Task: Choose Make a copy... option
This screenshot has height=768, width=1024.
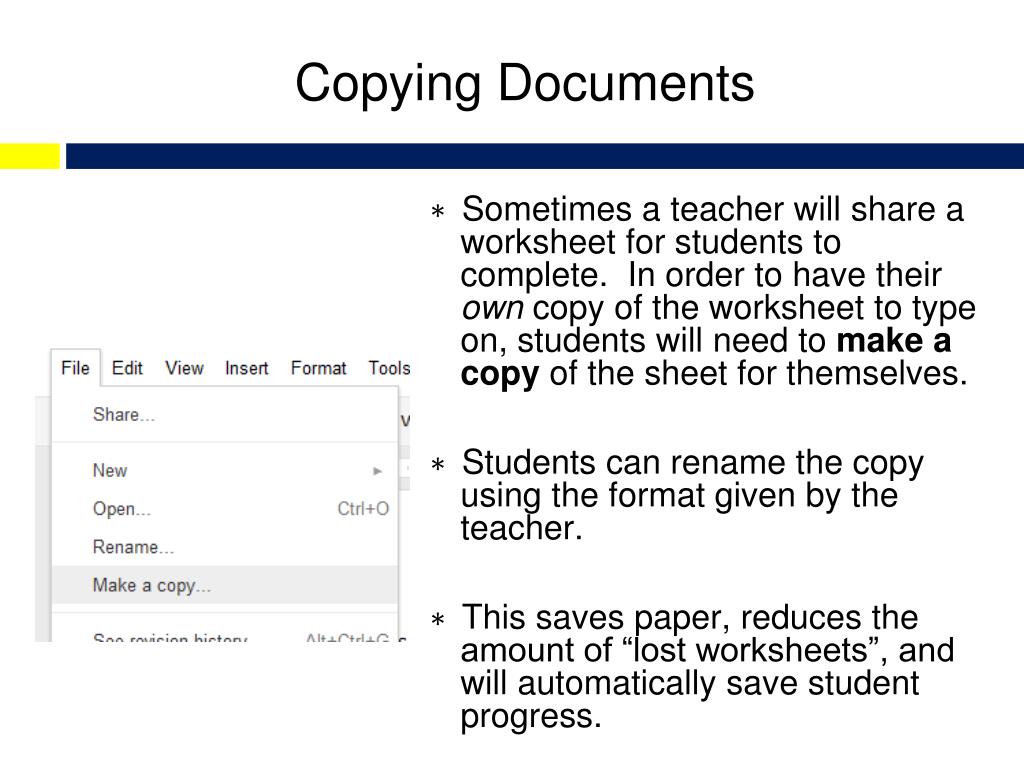Action: coord(225,585)
